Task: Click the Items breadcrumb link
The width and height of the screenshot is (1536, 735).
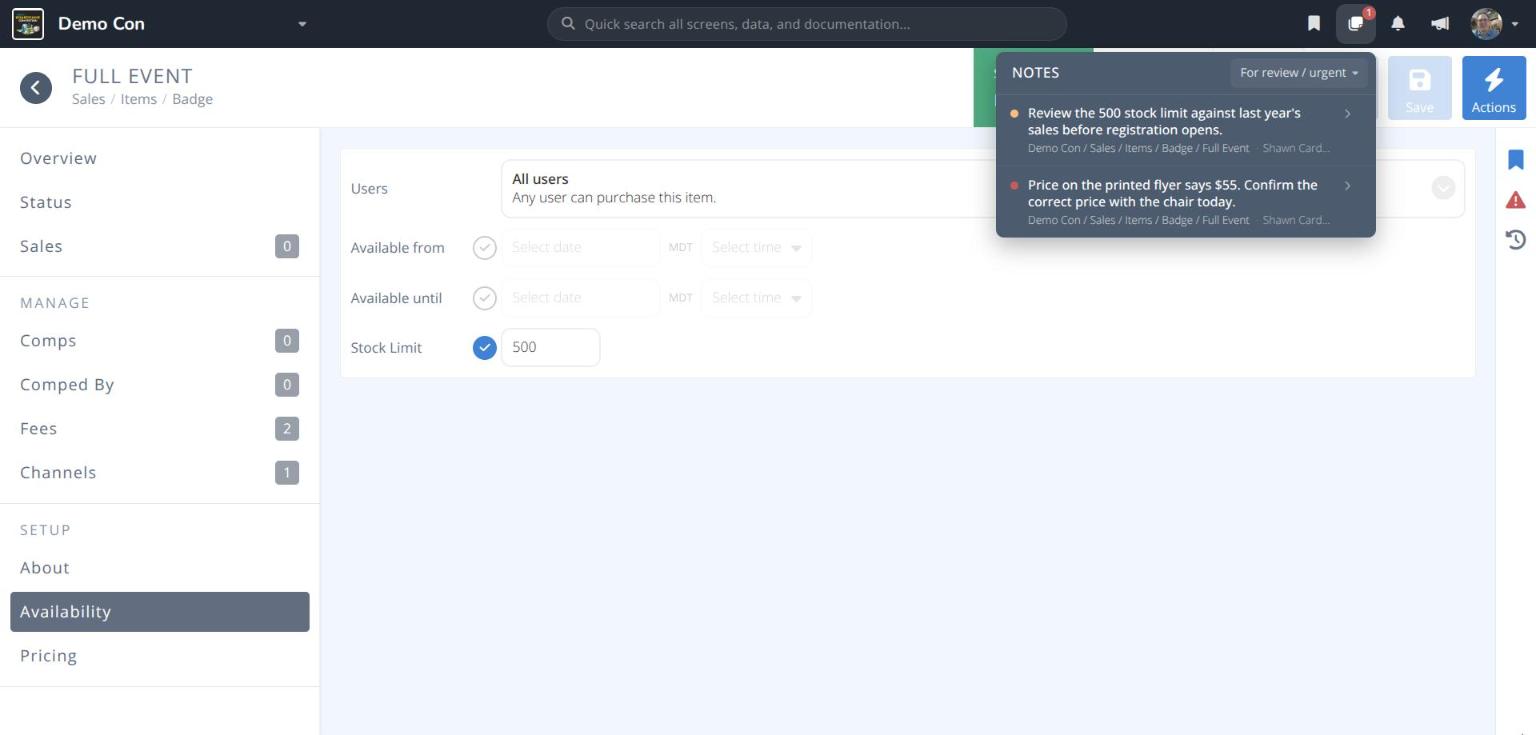Action: pyautogui.click(x=139, y=99)
